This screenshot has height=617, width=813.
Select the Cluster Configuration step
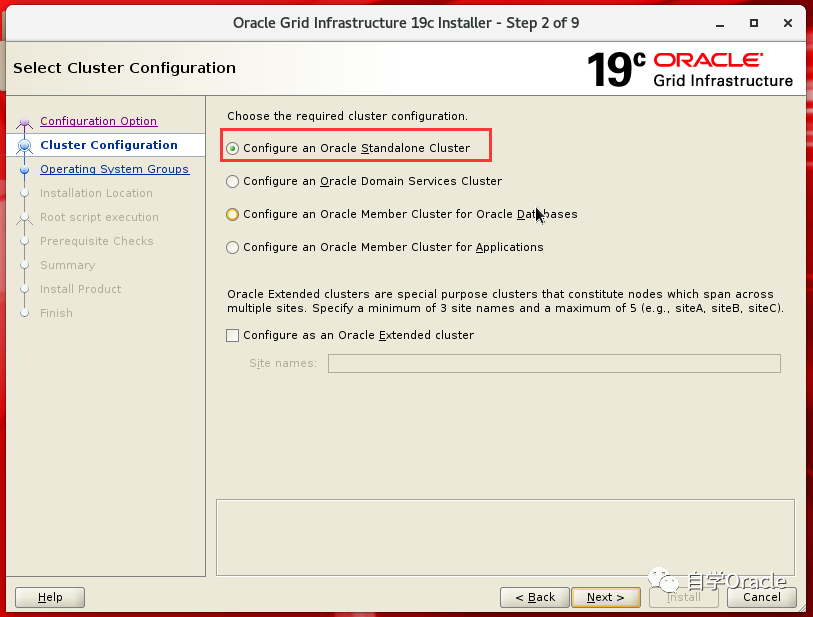tap(109, 145)
